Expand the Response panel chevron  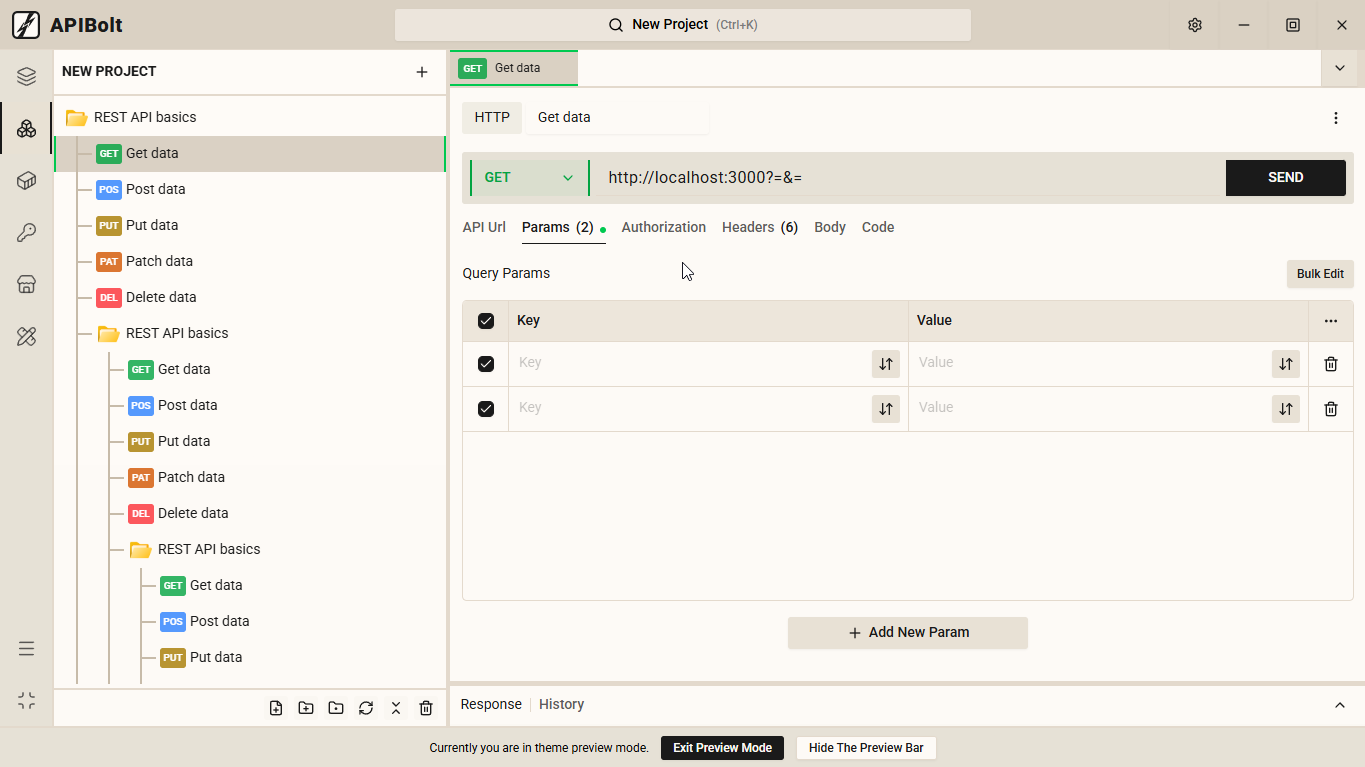click(x=1340, y=705)
